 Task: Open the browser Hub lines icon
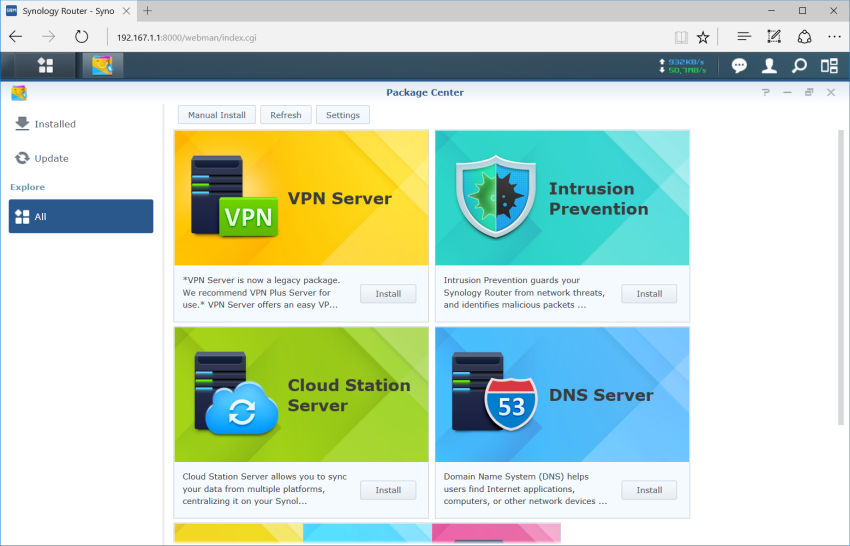744,36
